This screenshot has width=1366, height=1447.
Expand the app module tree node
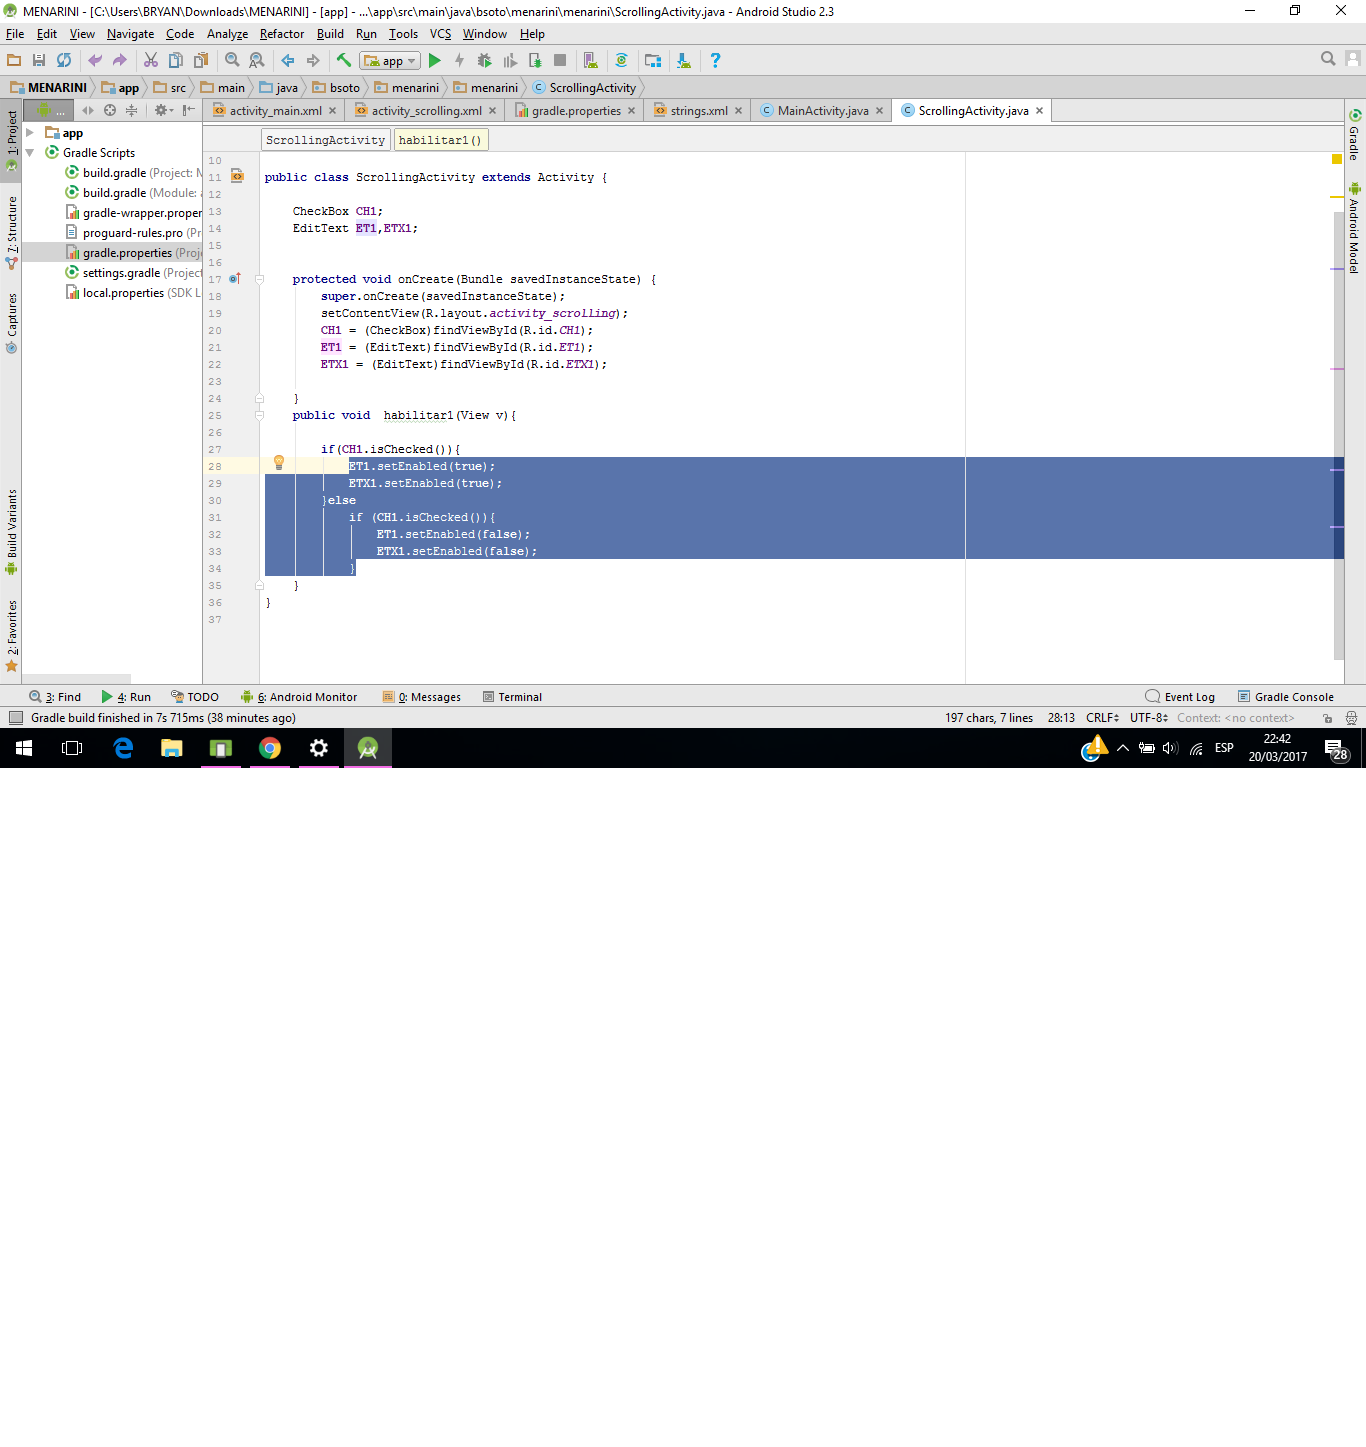coord(30,133)
